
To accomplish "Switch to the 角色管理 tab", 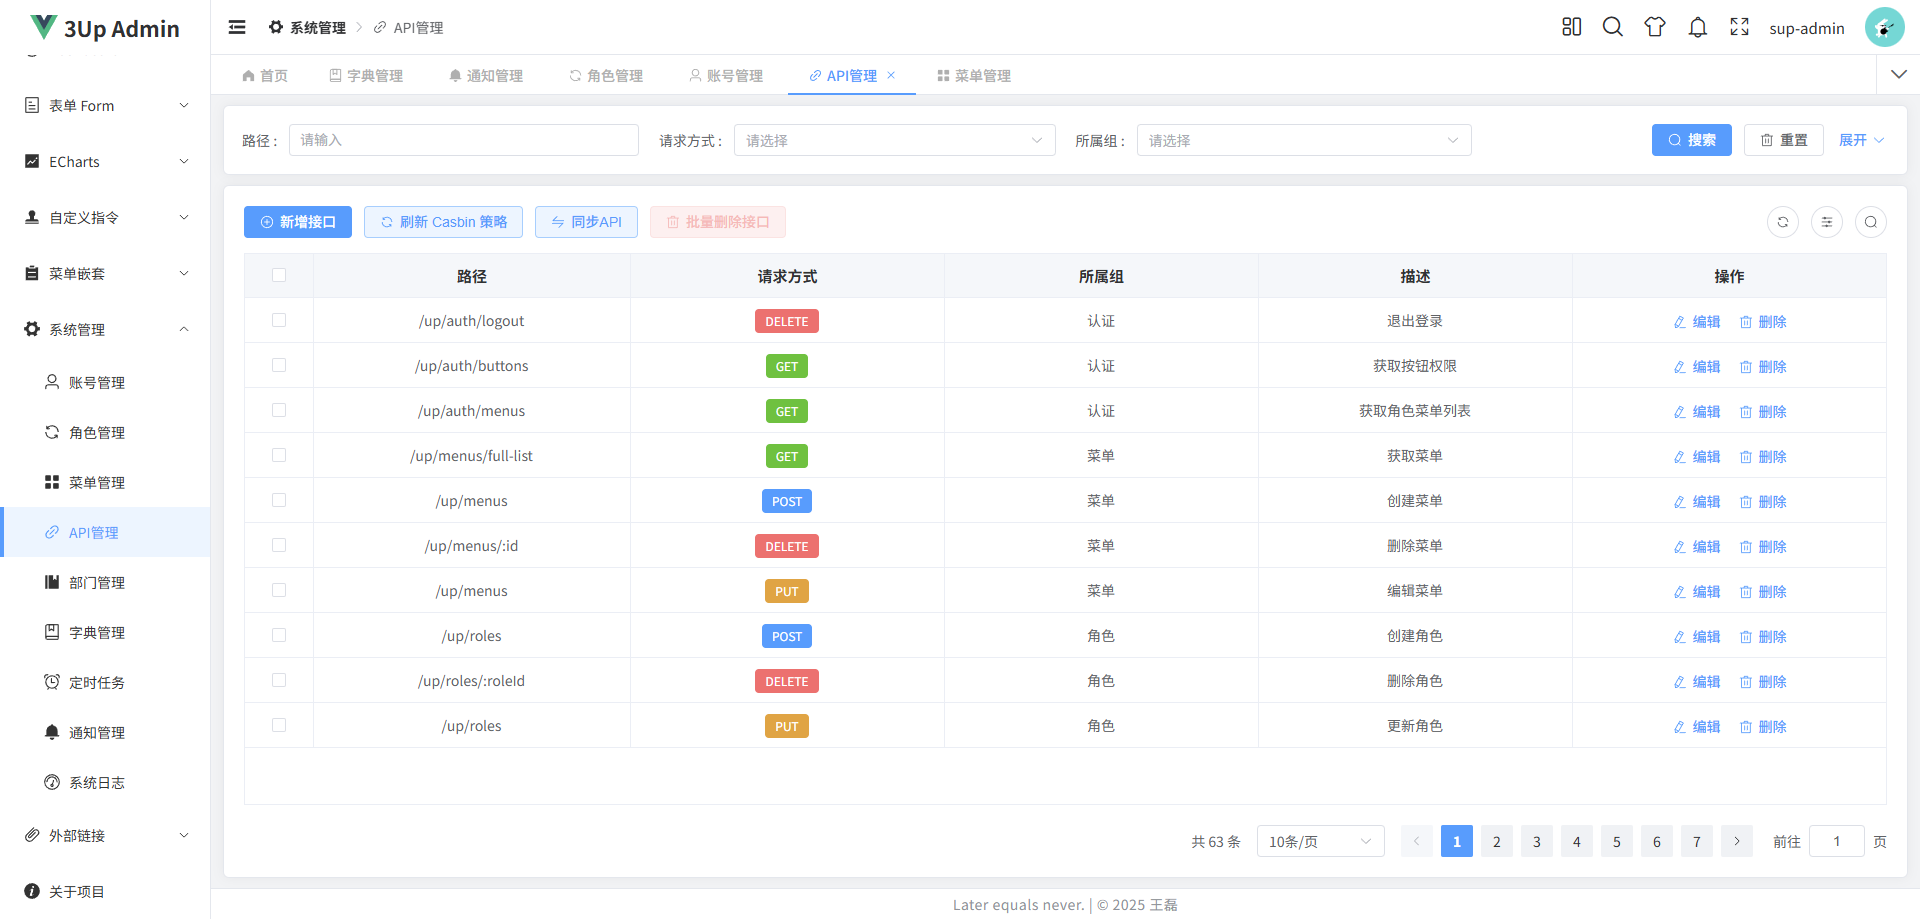I will [x=605, y=75].
